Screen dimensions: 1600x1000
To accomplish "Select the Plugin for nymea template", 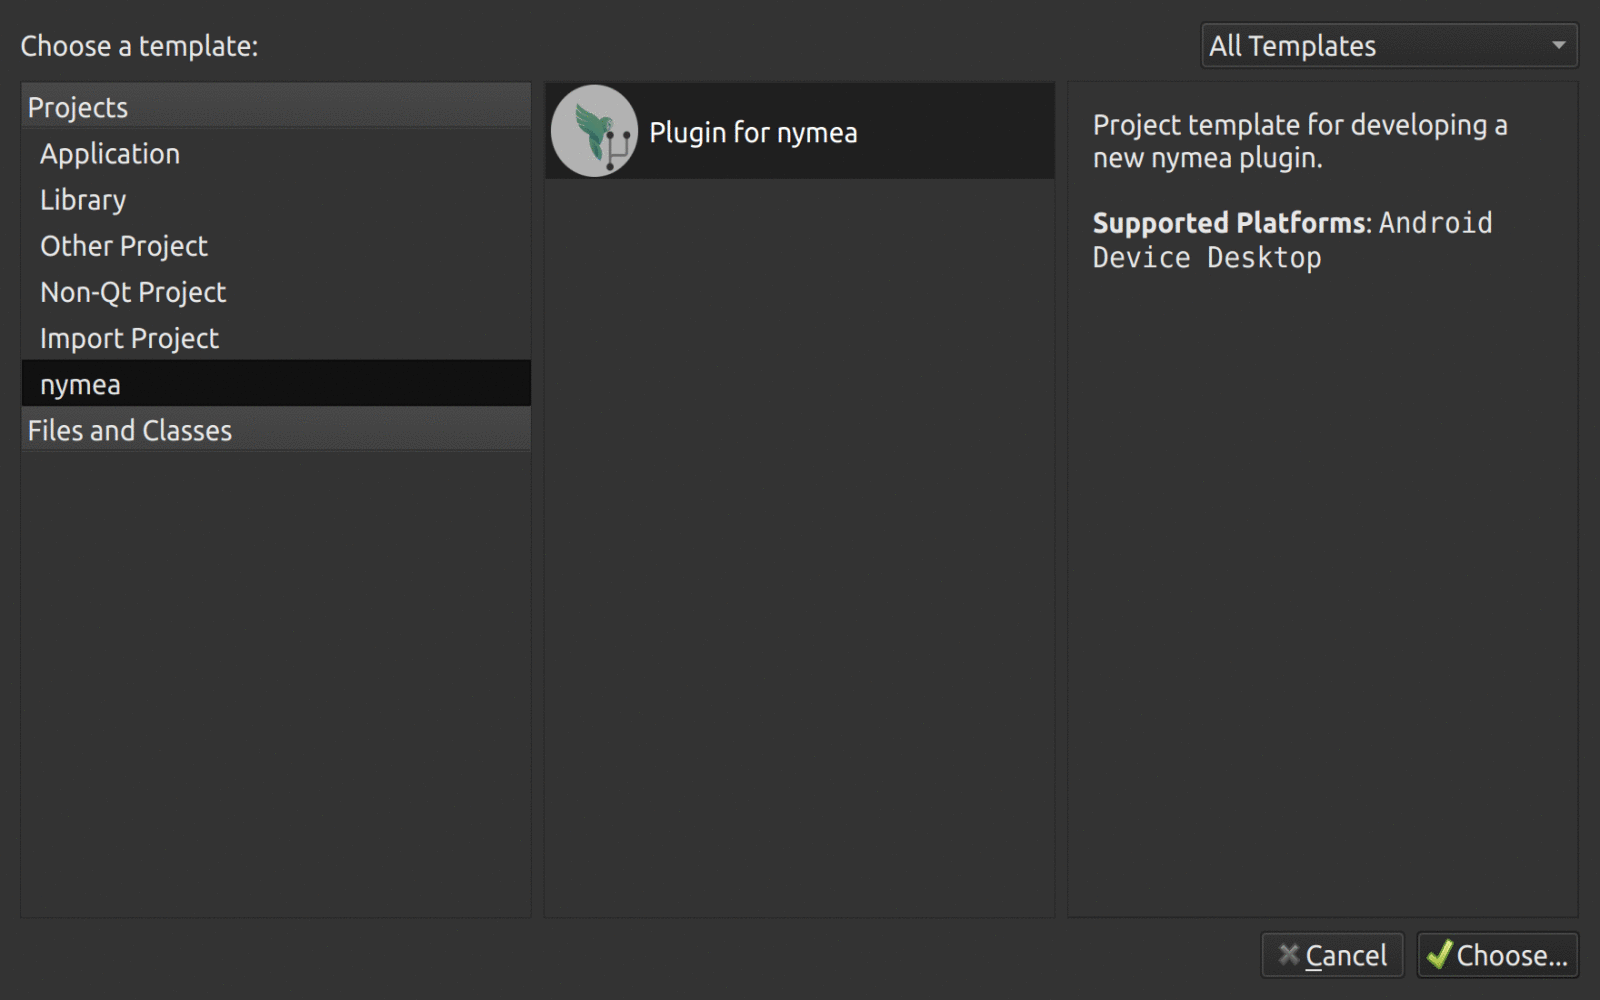I will point(800,131).
